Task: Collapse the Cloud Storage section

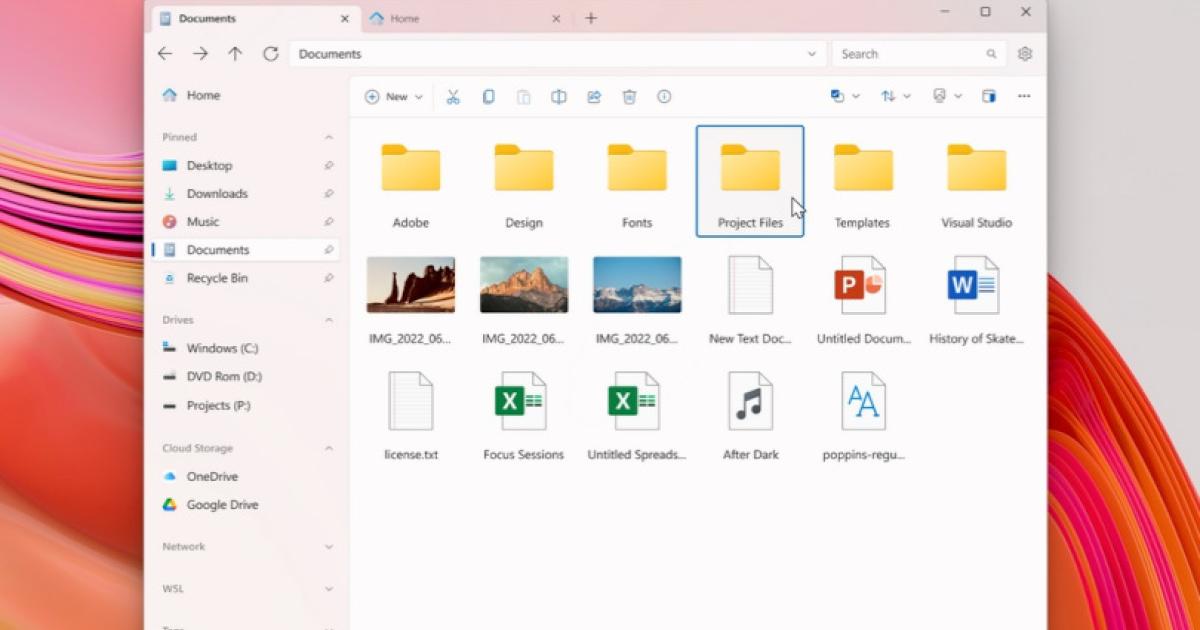Action: pyautogui.click(x=329, y=448)
